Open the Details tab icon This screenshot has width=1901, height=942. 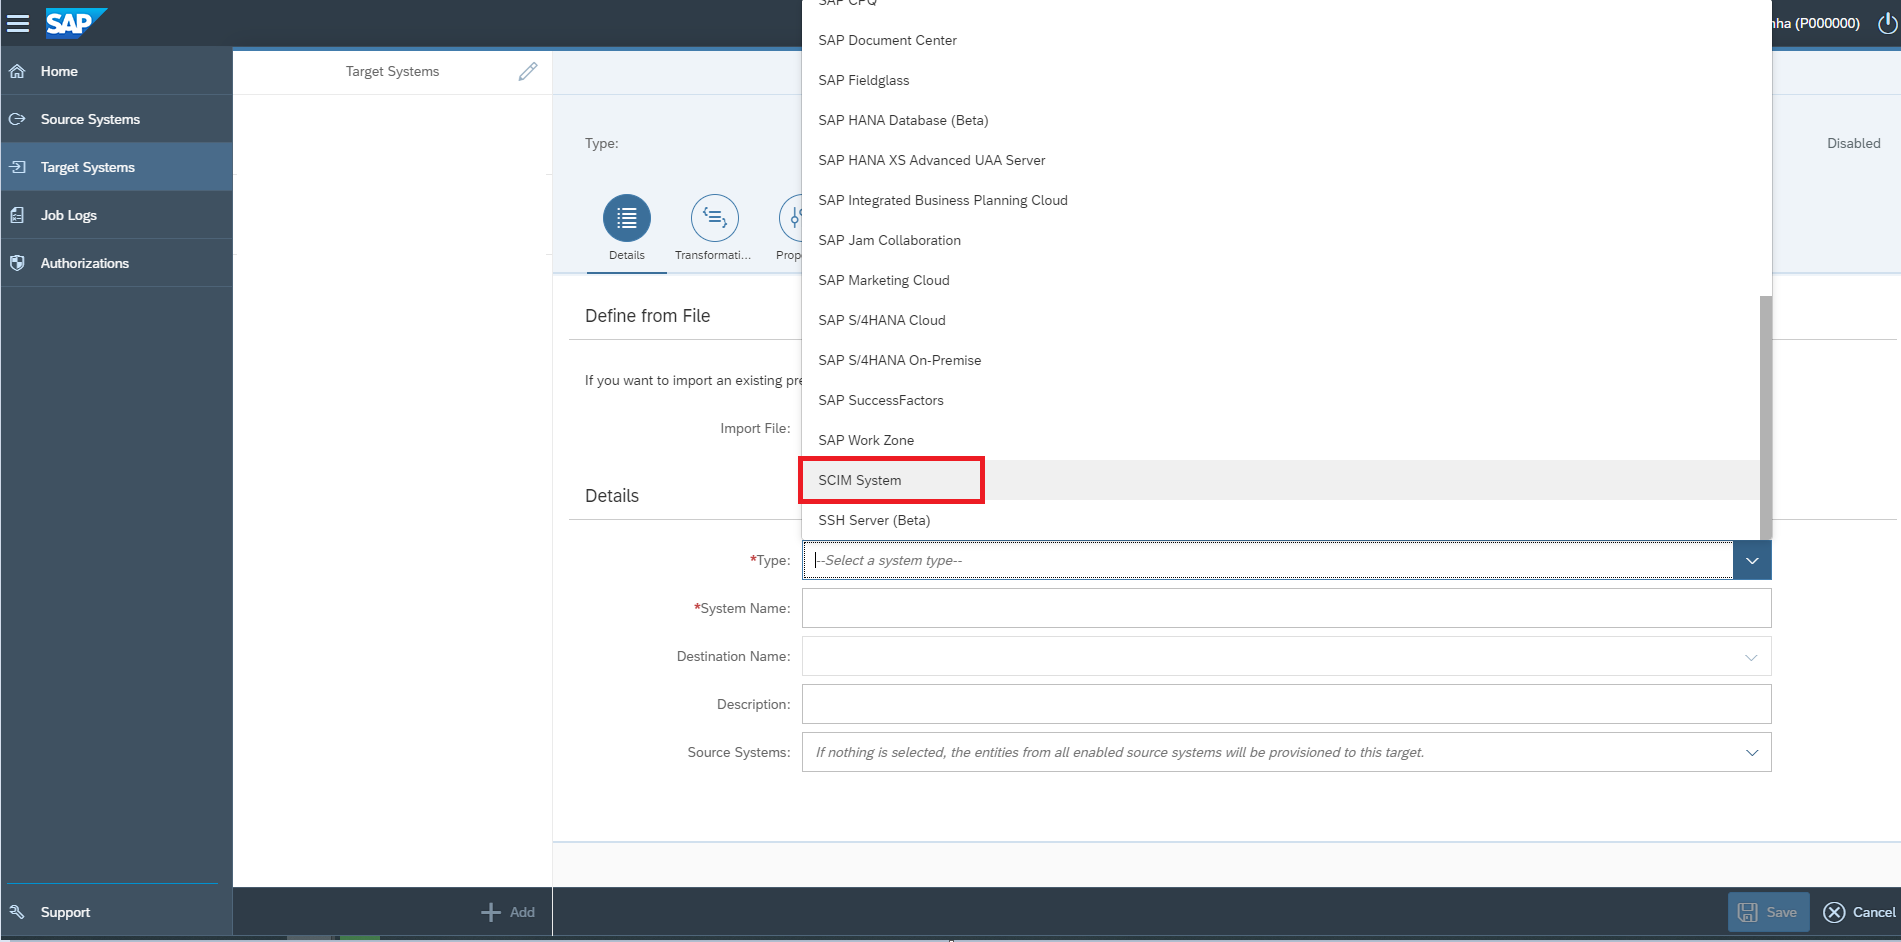coord(627,218)
